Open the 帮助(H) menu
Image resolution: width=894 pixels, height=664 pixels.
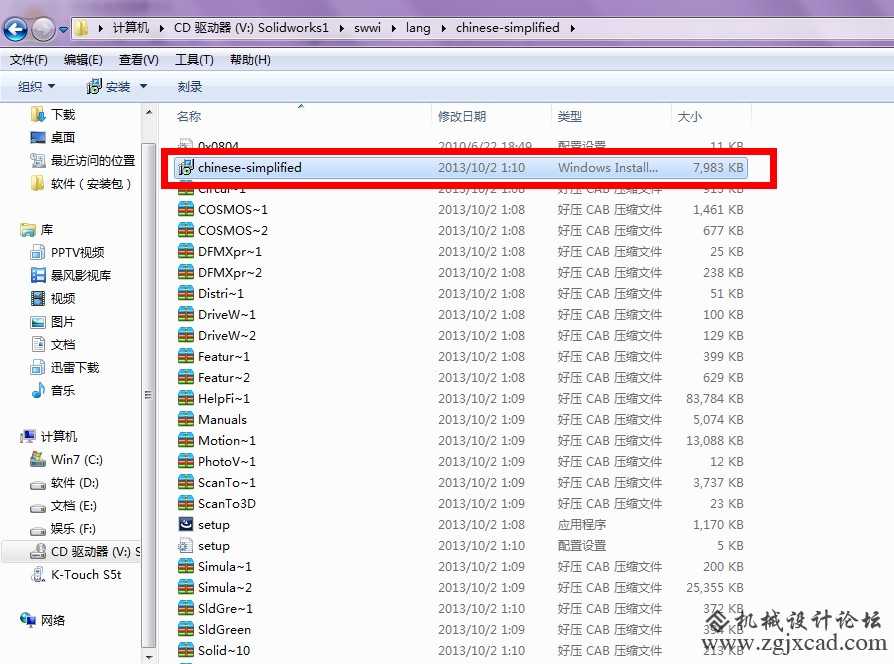coord(250,60)
